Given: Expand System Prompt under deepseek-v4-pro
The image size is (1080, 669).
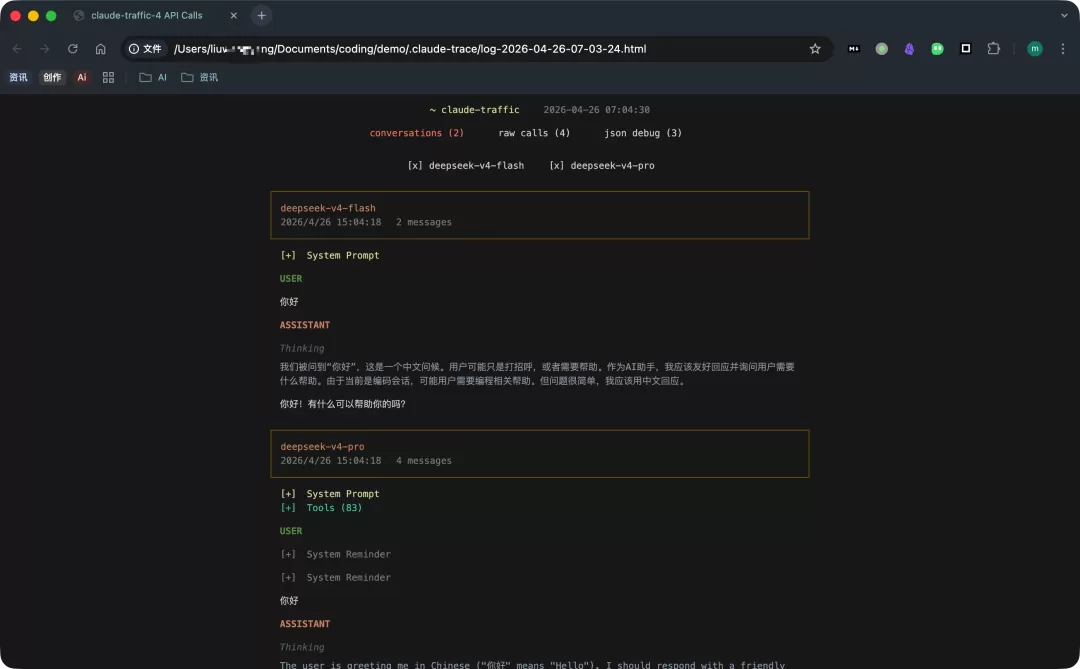Looking at the screenshot, I should (329, 493).
